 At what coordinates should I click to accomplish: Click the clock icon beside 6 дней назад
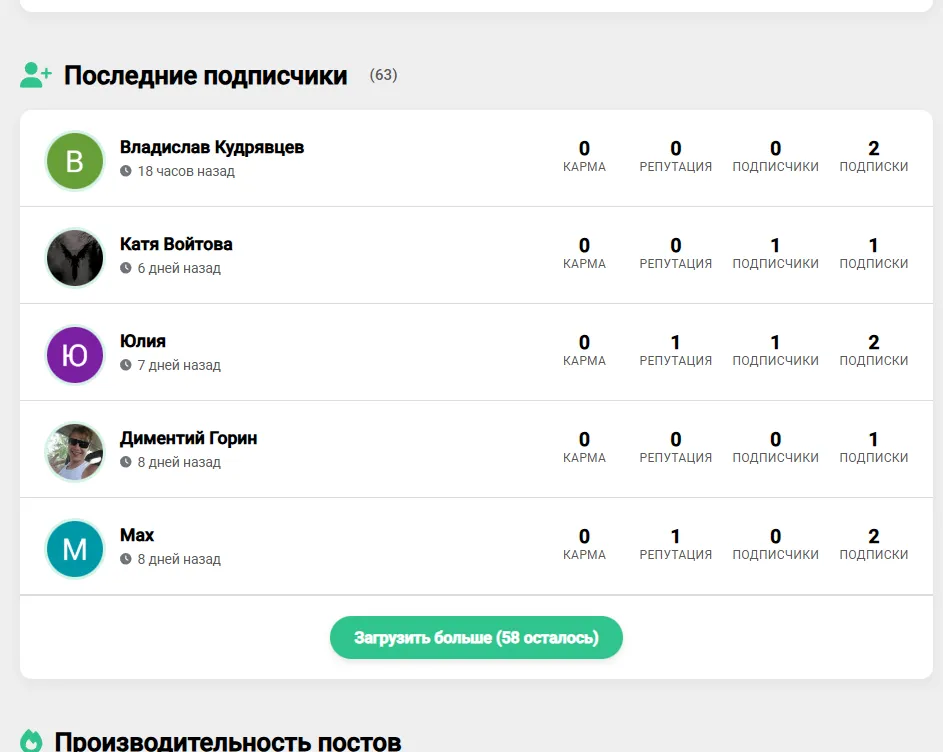point(126,268)
